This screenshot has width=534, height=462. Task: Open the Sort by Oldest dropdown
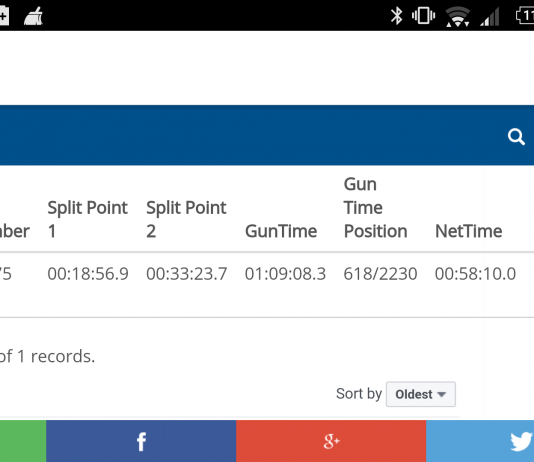pyautogui.click(x=421, y=394)
